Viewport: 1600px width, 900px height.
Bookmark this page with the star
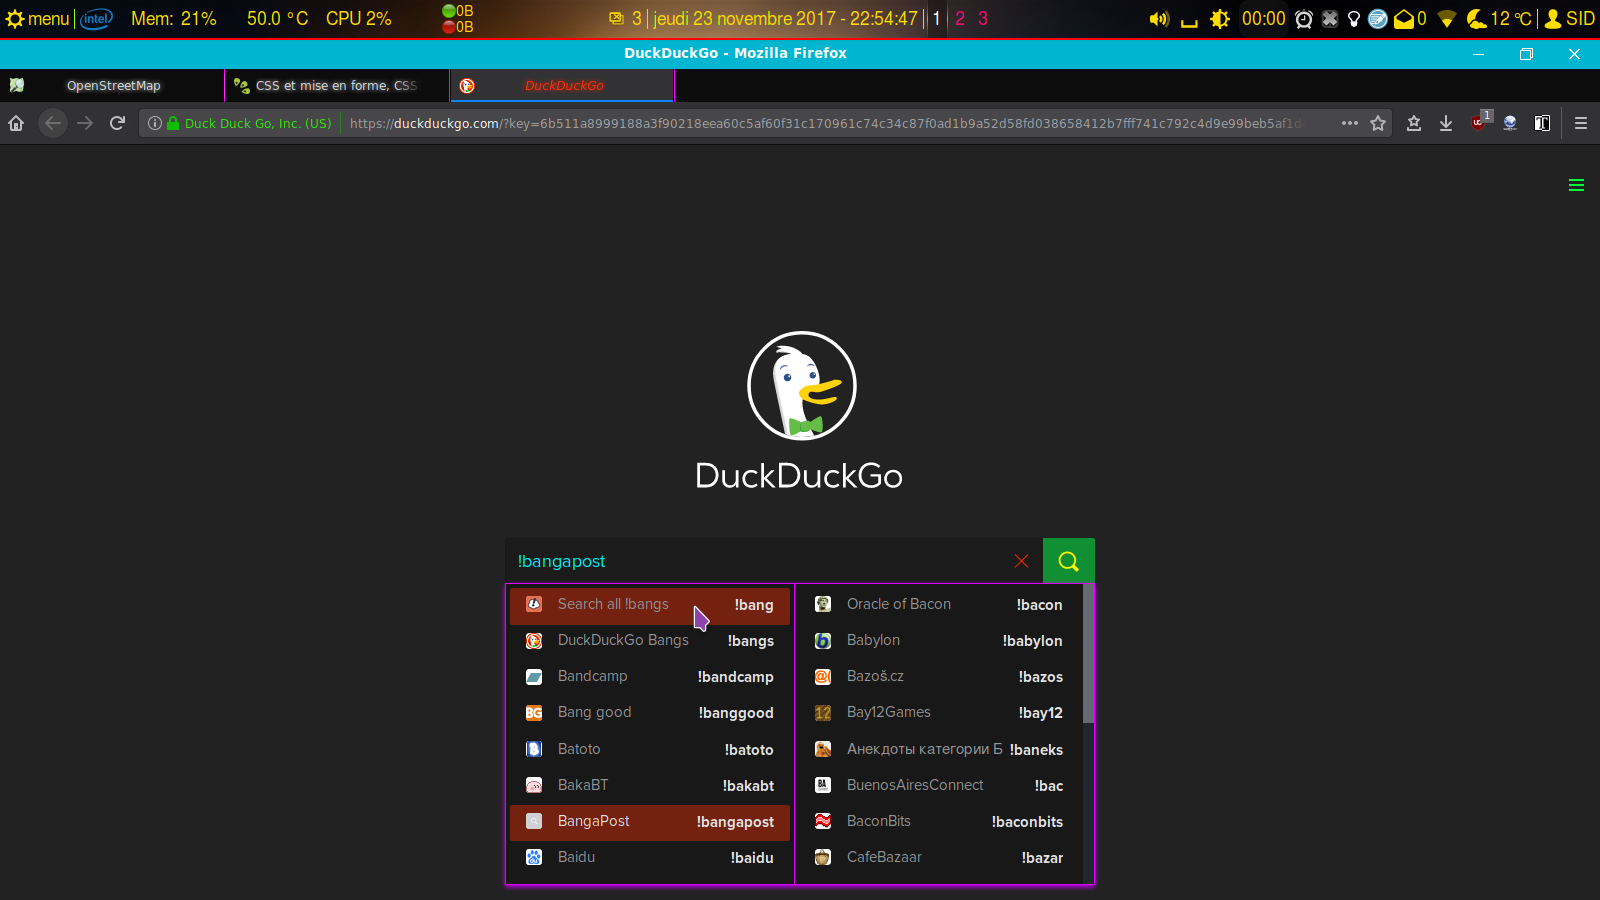tap(1378, 123)
